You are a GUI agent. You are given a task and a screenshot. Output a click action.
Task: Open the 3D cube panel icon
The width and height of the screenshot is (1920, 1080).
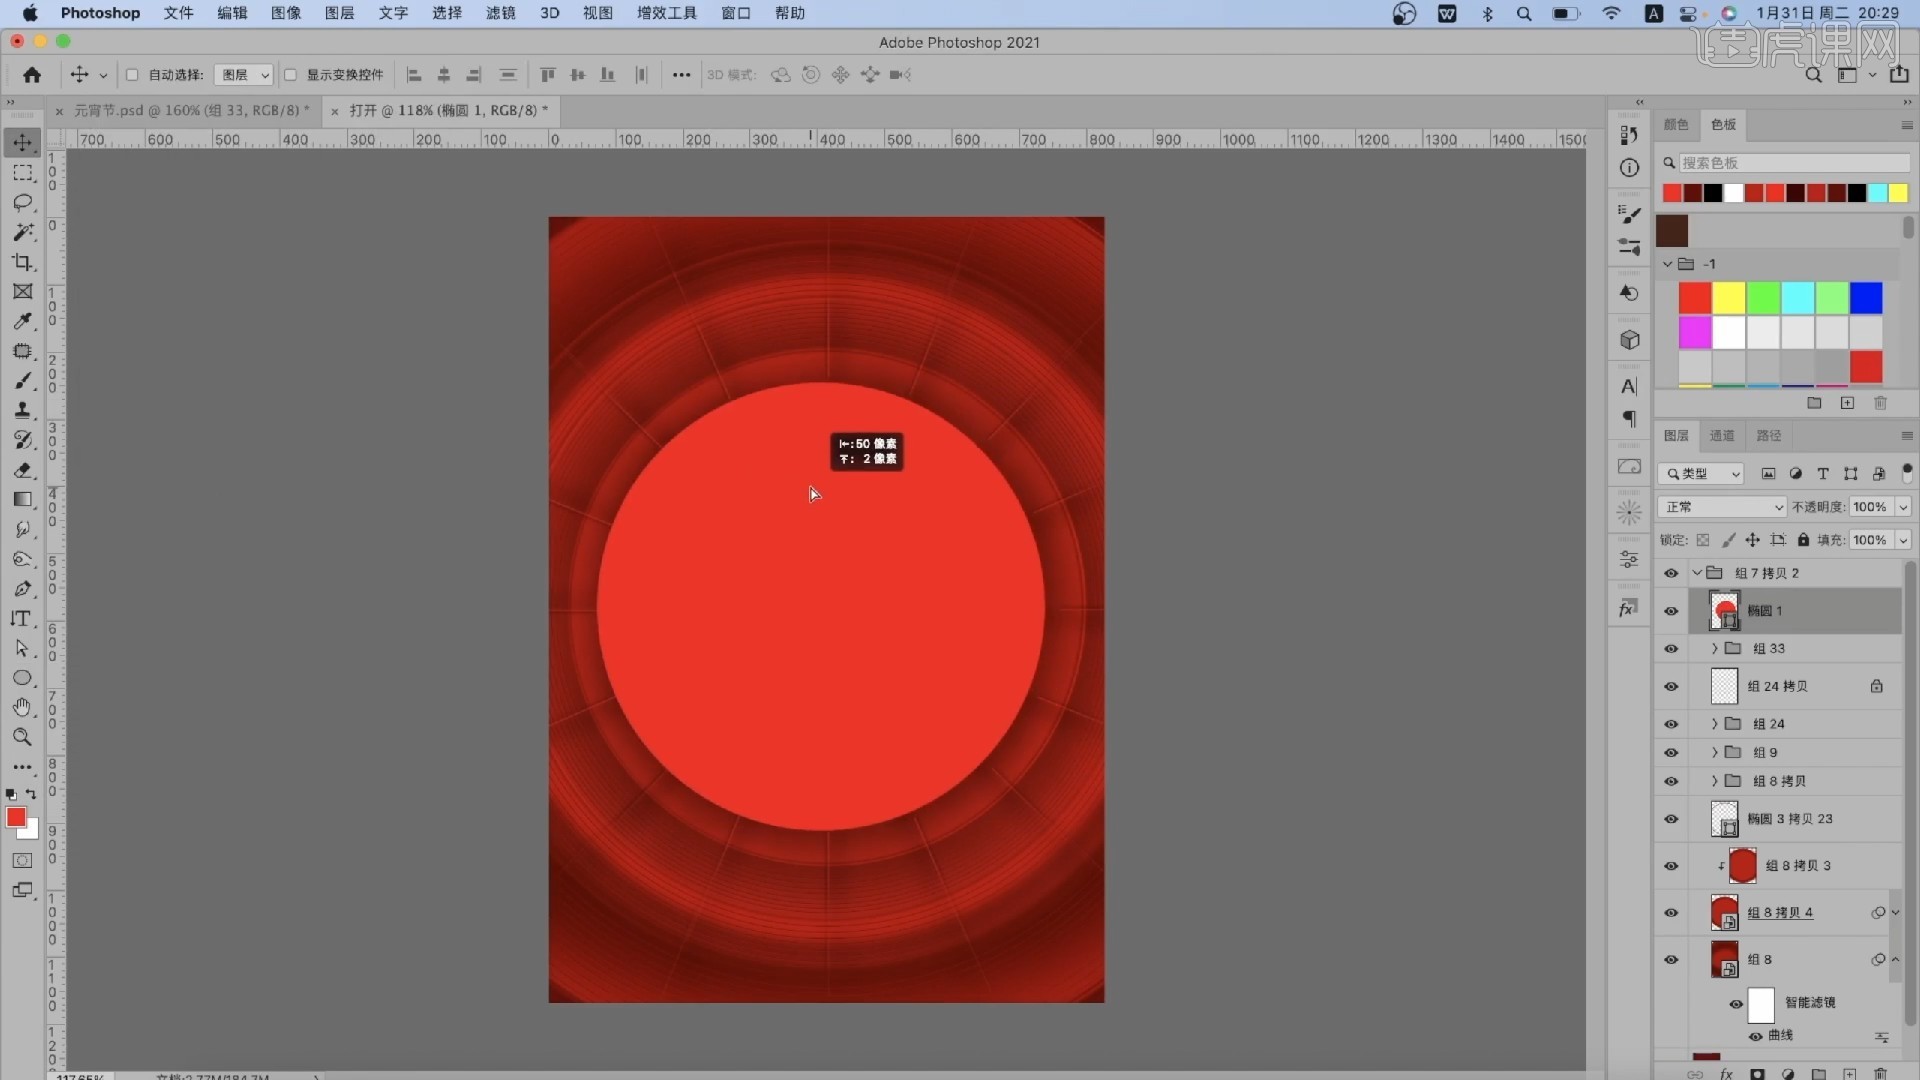tap(1629, 340)
